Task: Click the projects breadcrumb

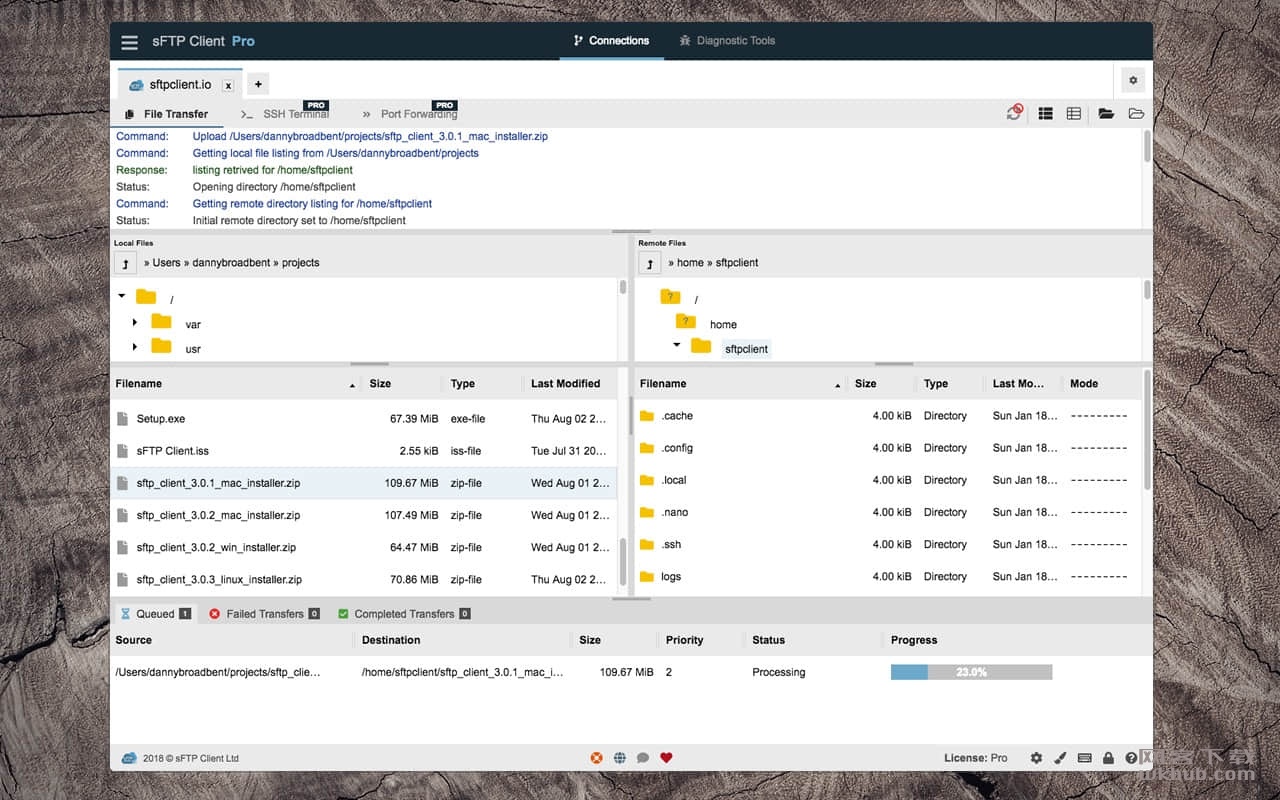Action: (x=300, y=263)
